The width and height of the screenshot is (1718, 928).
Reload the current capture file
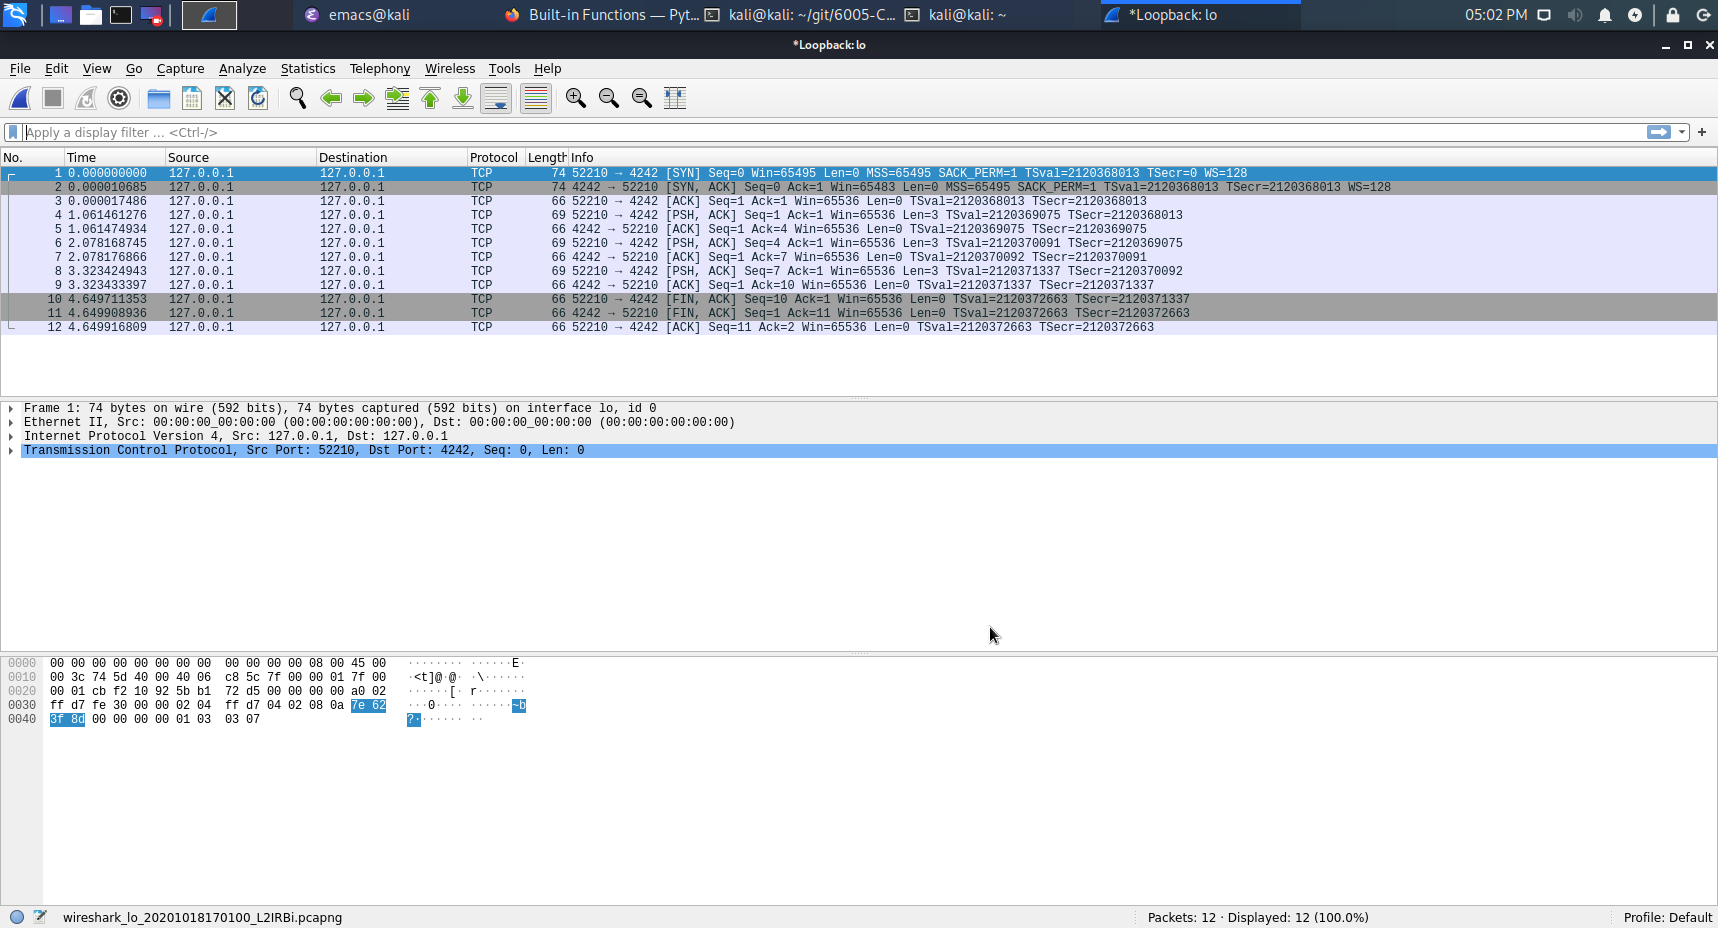pyautogui.click(x=258, y=98)
